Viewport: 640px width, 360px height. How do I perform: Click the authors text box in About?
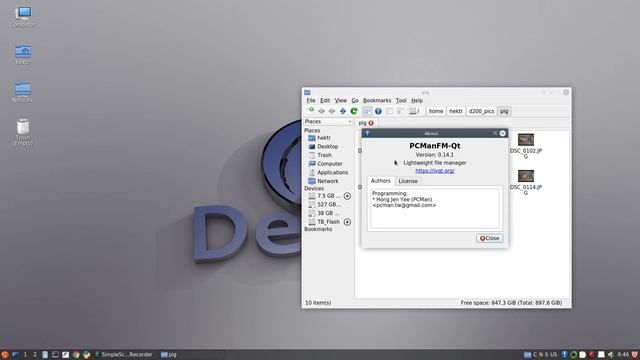(x=435, y=209)
